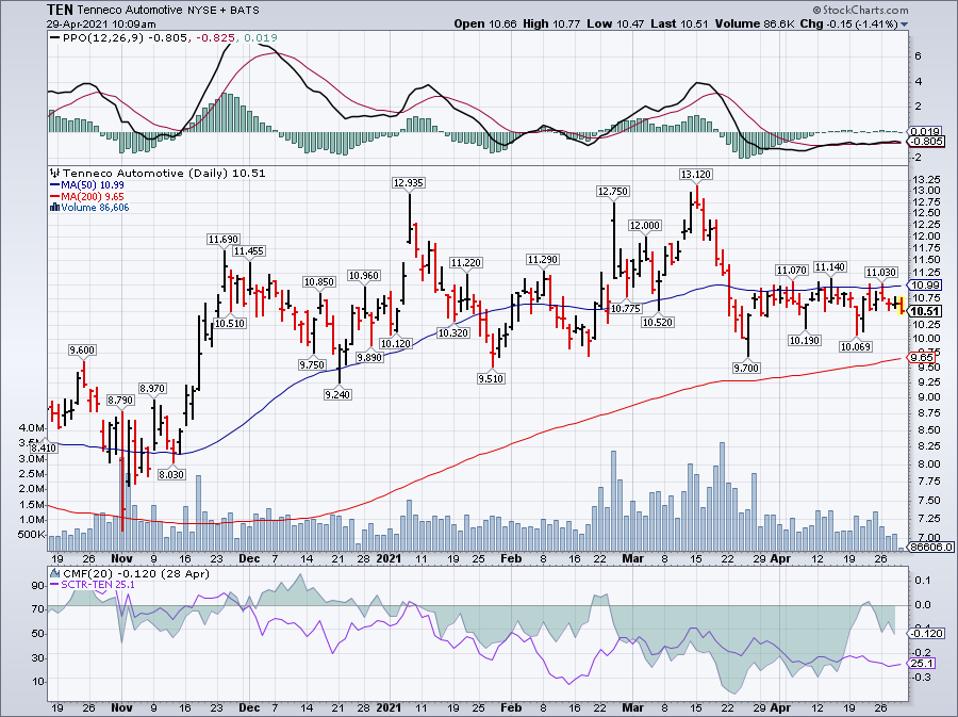Click the 10.960 price label
Viewport: 958px width, 717px height.
[x=364, y=275]
